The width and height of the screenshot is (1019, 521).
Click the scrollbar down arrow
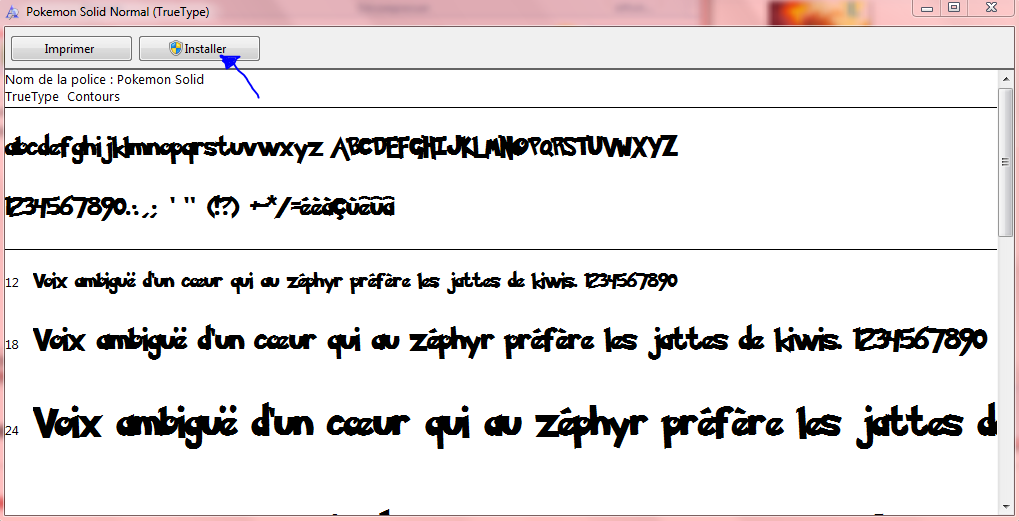(1005, 506)
